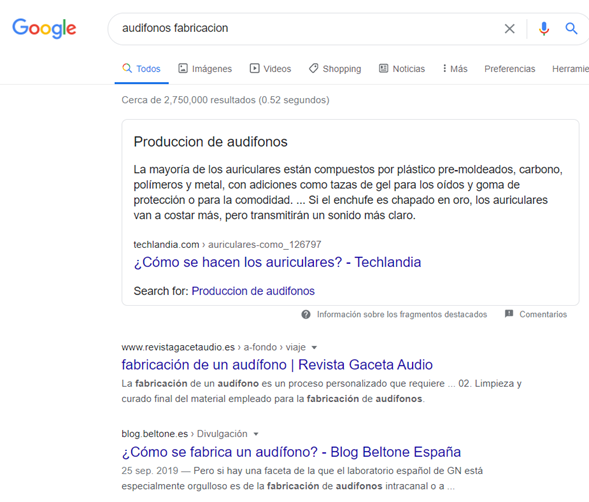Open the Shopping tab
The width and height of the screenshot is (589, 502).
click(335, 69)
